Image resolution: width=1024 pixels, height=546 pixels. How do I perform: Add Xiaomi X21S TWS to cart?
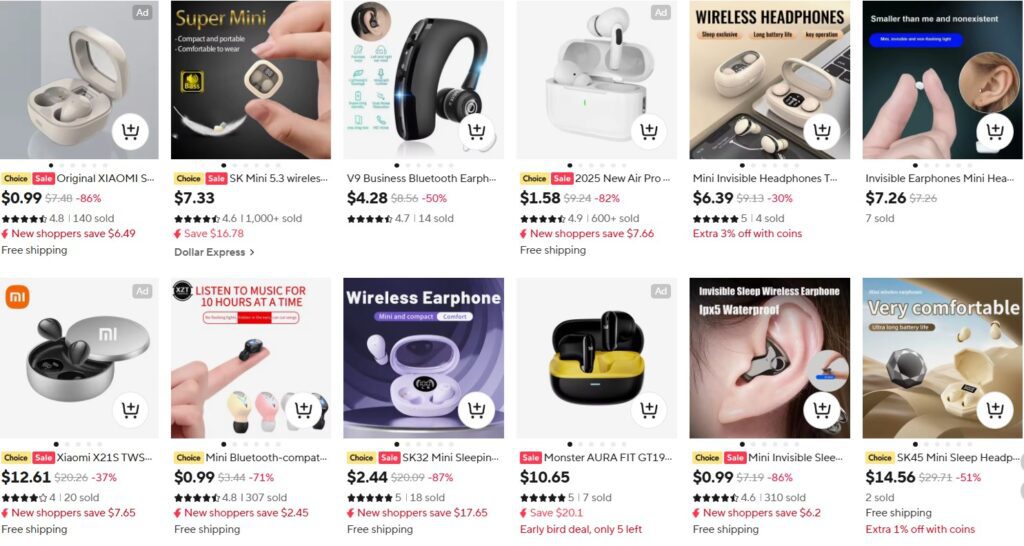tap(130, 410)
